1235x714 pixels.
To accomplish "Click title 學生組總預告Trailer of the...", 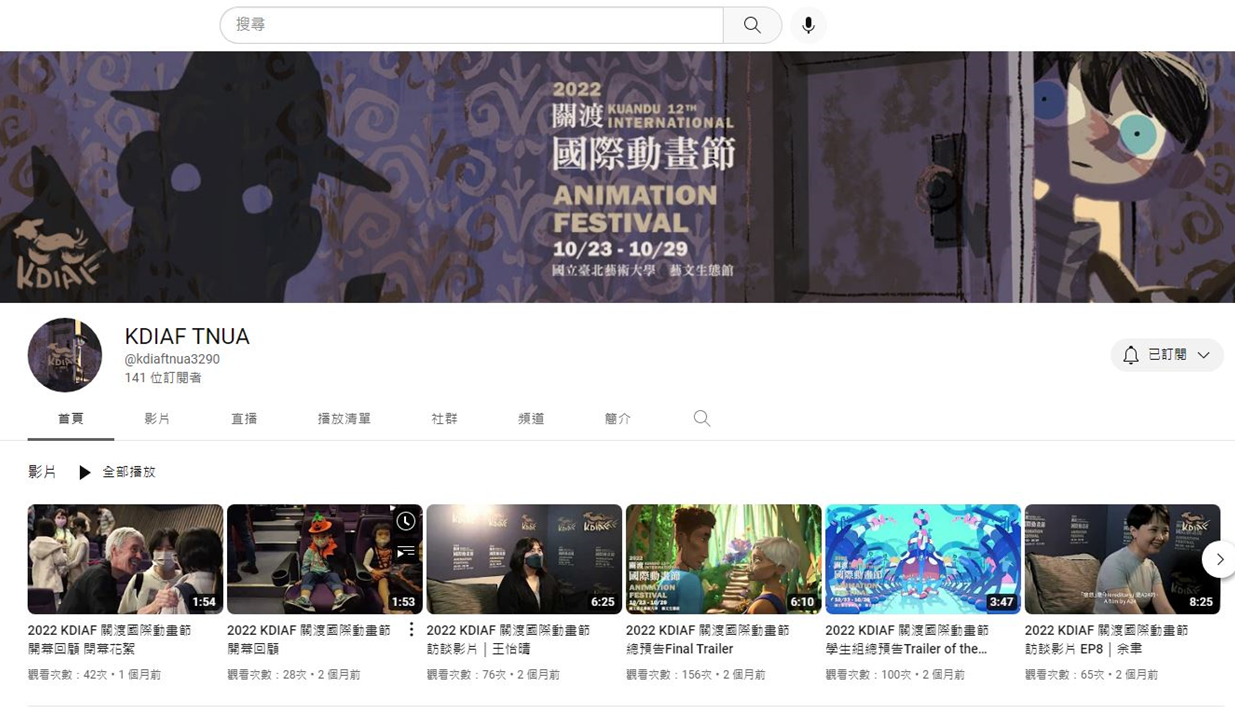I will pos(907,640).
